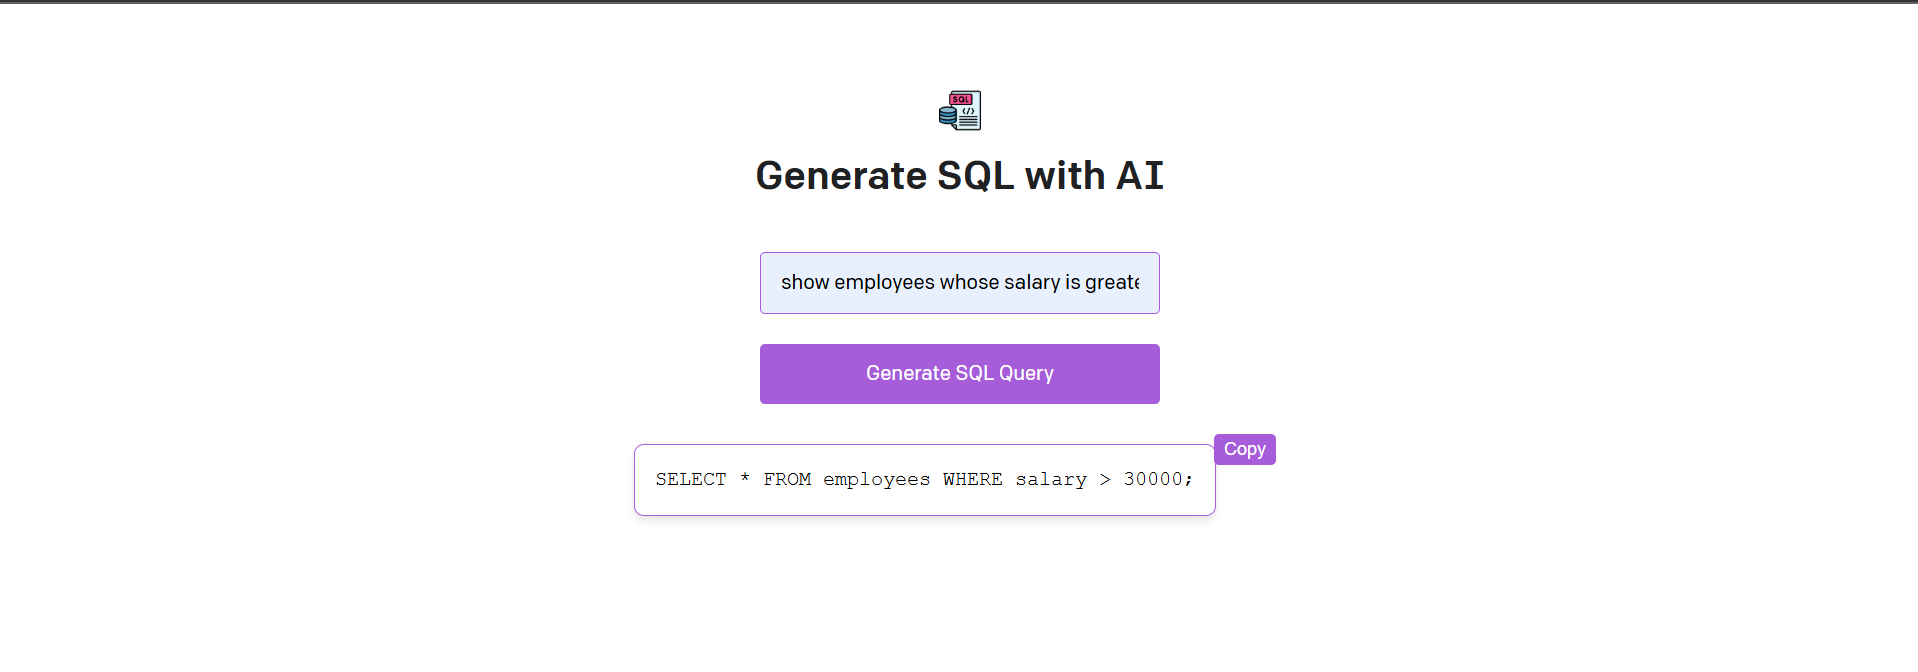Image resolution: width=1918 pixels, height=672 pixels.
Task: Click the "Generate SQL with AI" heading
Action: click(959, 176)
